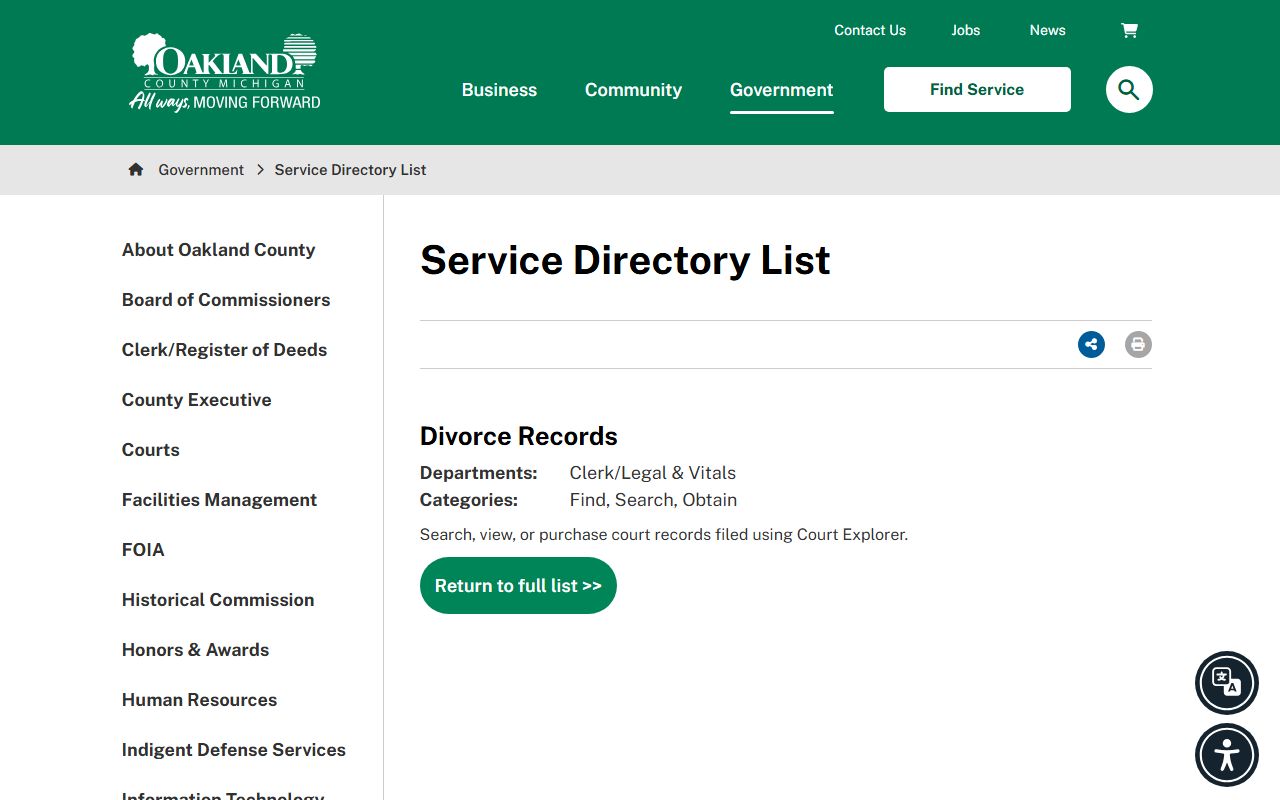
Task: Click the home icon in breadcrumb
Action: coord(136,169)
